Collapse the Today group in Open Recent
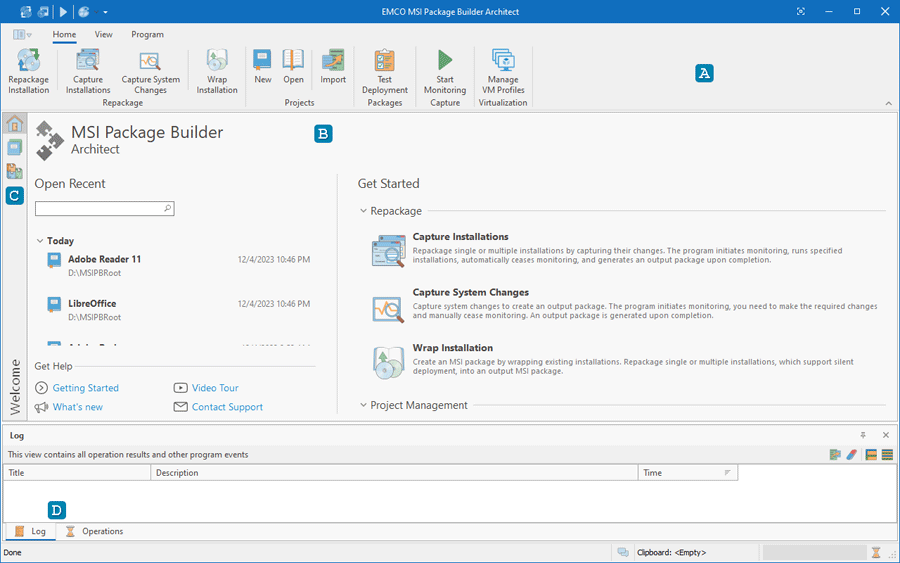The height and width of the screenshot is (563, 900). 40,241
